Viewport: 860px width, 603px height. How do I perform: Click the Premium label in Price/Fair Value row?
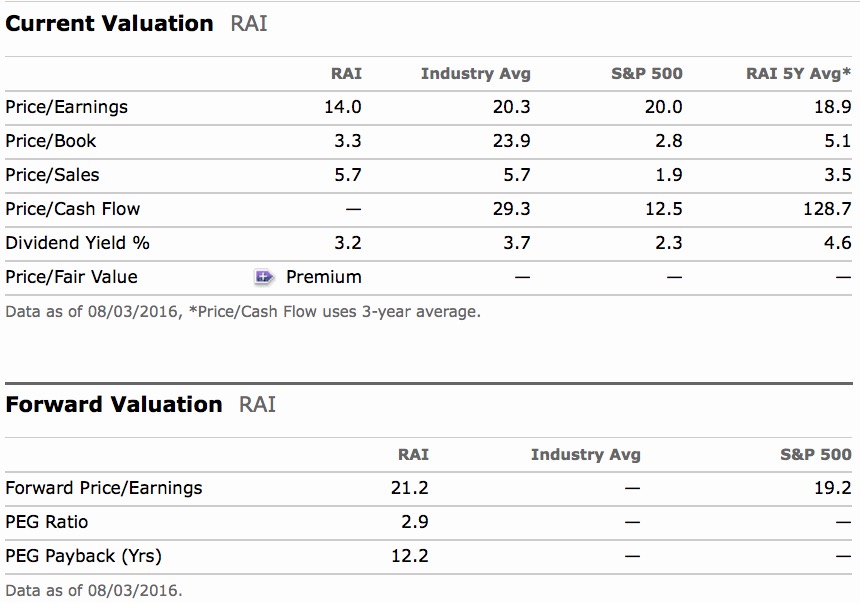(x=323, y=277)
